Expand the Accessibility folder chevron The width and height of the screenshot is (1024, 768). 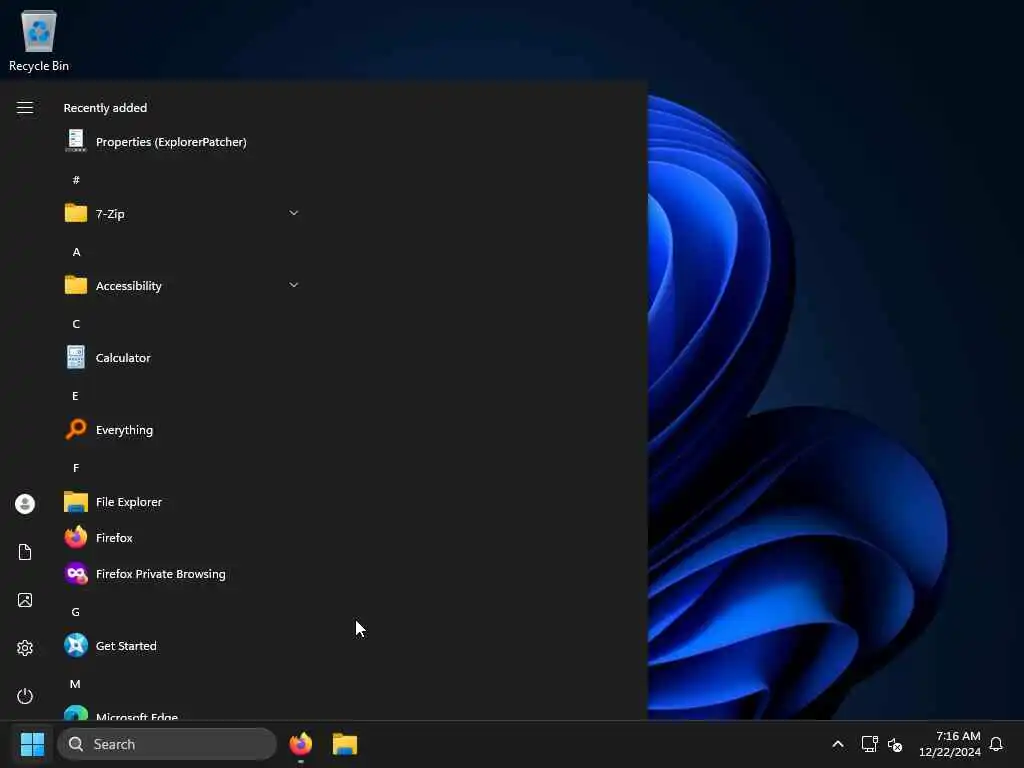(294, 285)
